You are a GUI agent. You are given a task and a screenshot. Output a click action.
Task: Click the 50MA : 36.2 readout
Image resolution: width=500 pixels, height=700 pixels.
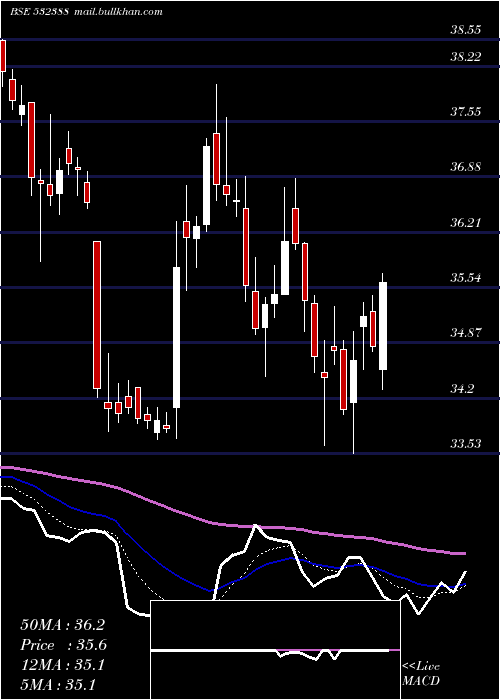62,625
